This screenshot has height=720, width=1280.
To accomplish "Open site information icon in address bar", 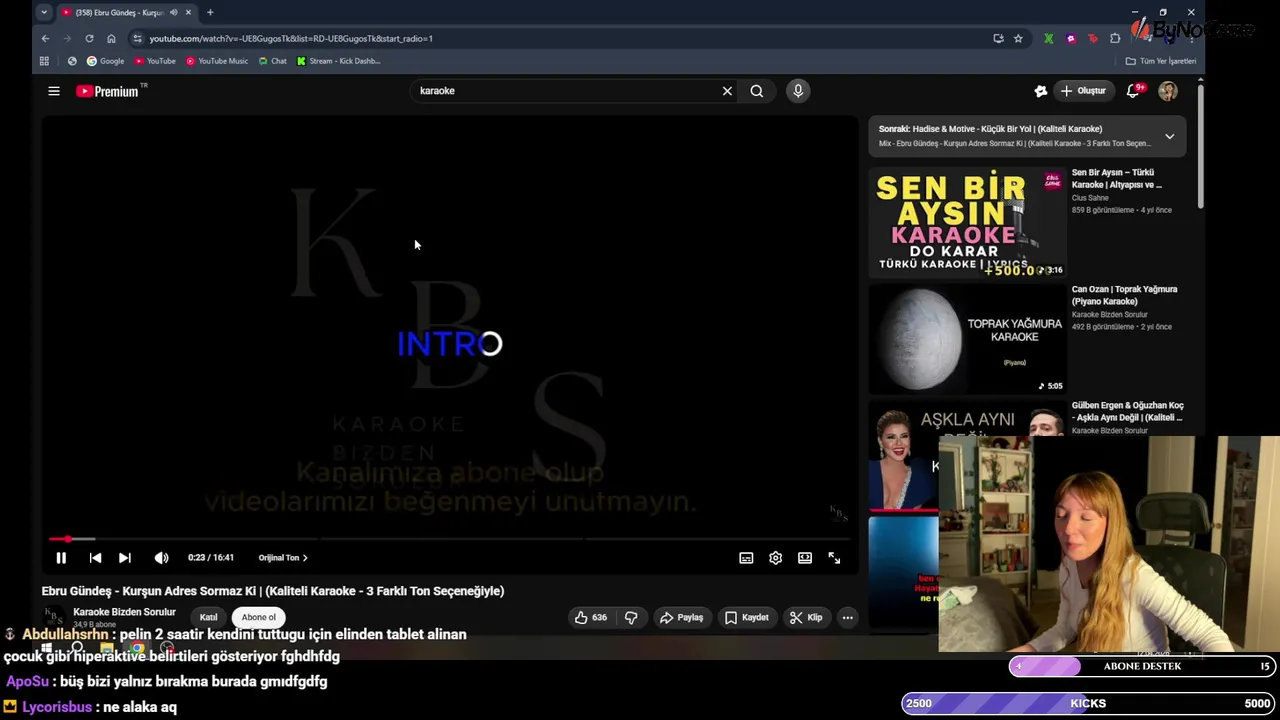I will [137, 38].
